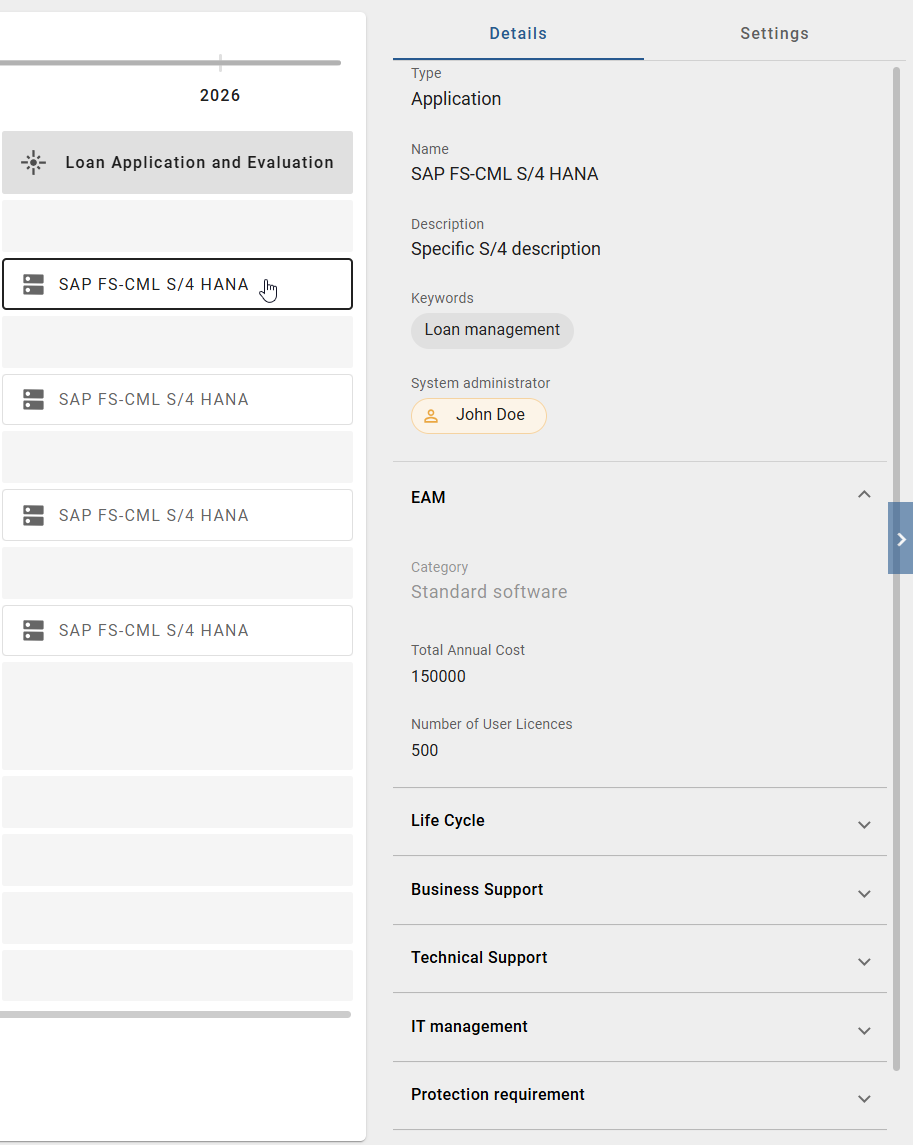913x1145 pixels.
Task: Collapse the EAM section
Action: pyautogui.click(x=864, y=495)
